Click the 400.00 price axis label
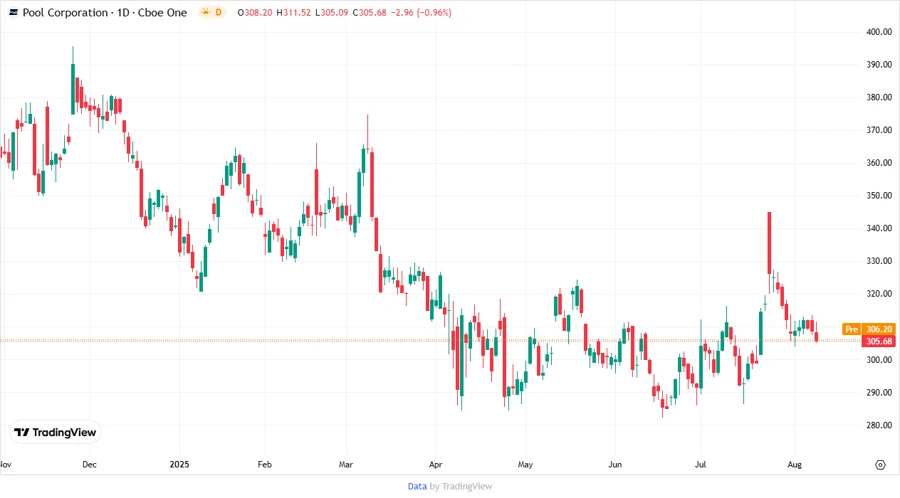The height and width of the screenshot is (498, 900). (x=879, y=32)
